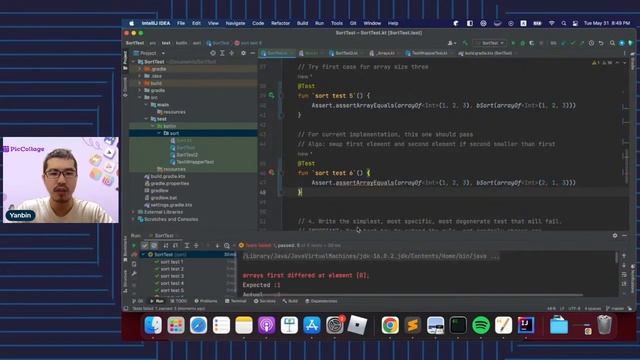The width and height of the screenshot is (640, 360).
Task: Open the Terminal tool window tab
Action: coord(236,301)
